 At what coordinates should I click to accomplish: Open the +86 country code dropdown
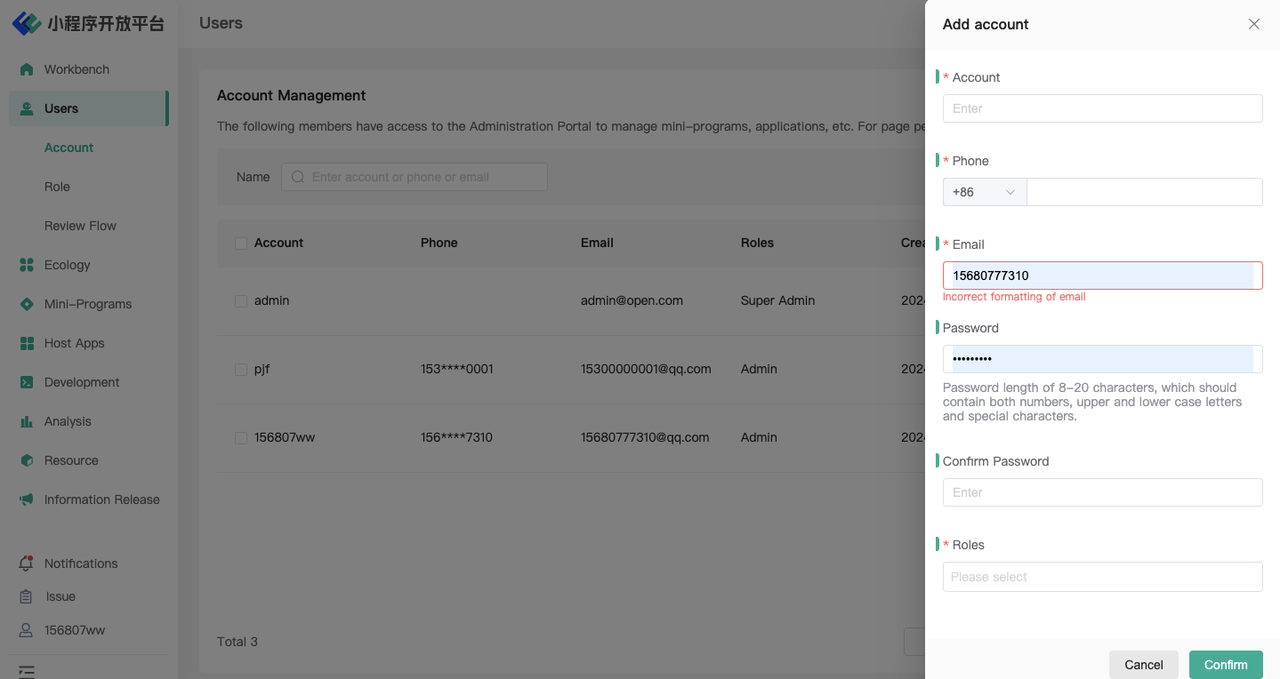tap(984, 192)
